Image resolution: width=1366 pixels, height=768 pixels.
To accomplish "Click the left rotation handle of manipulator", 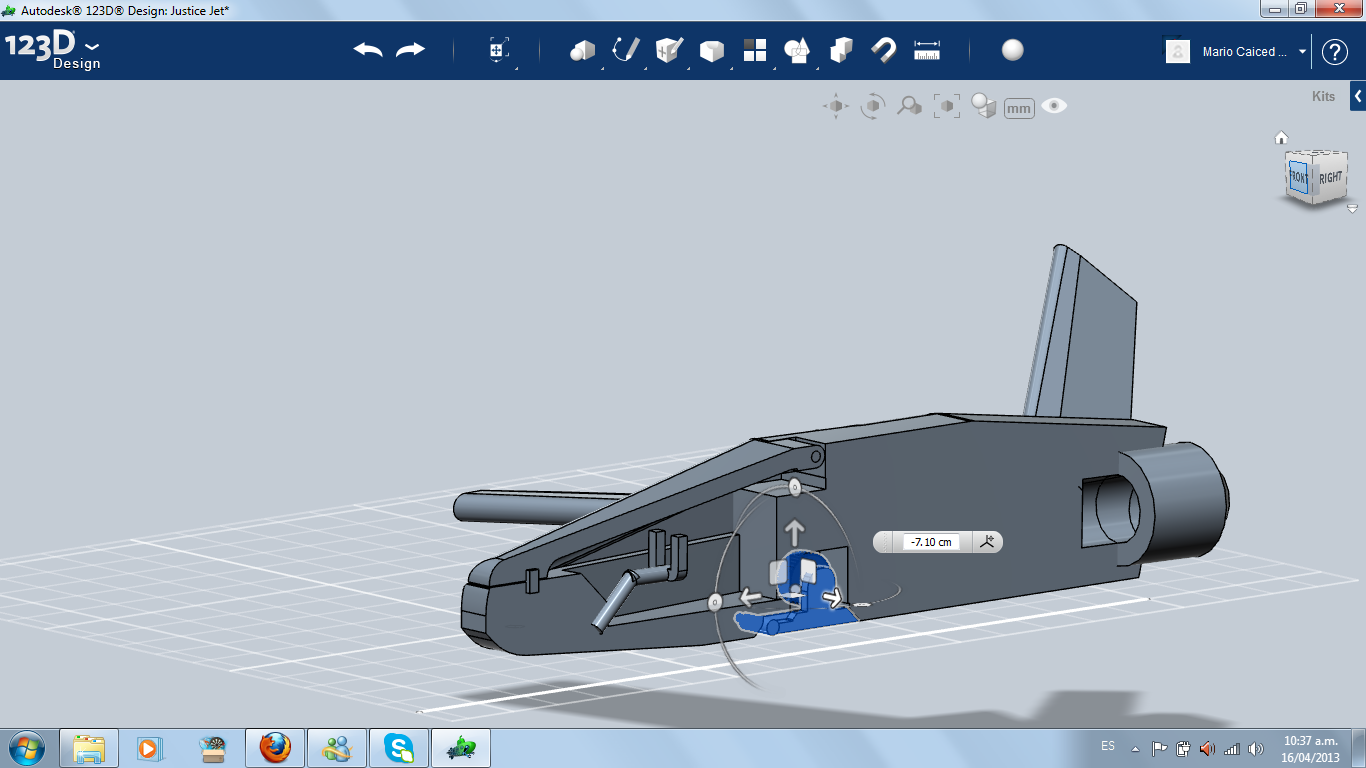I will pos(715,602).
